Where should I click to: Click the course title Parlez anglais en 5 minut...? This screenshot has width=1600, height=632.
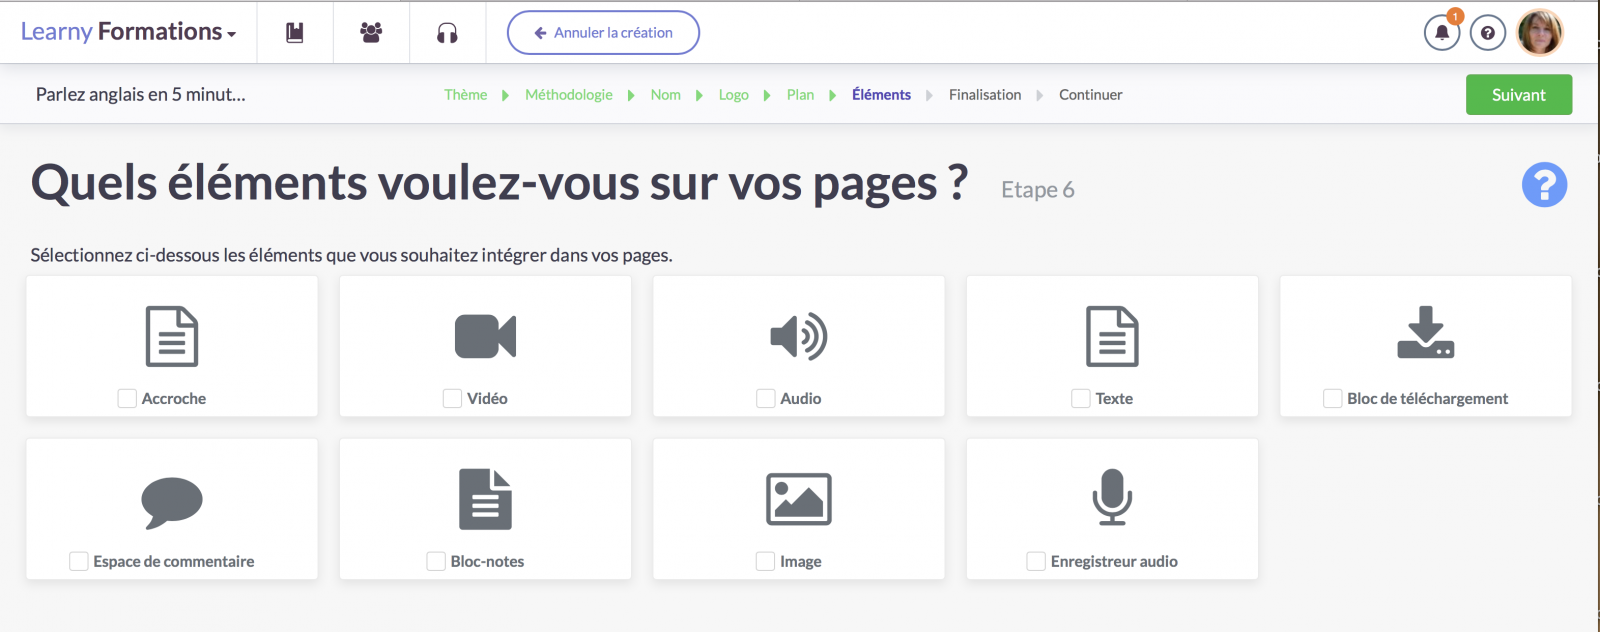coord(141,95)
